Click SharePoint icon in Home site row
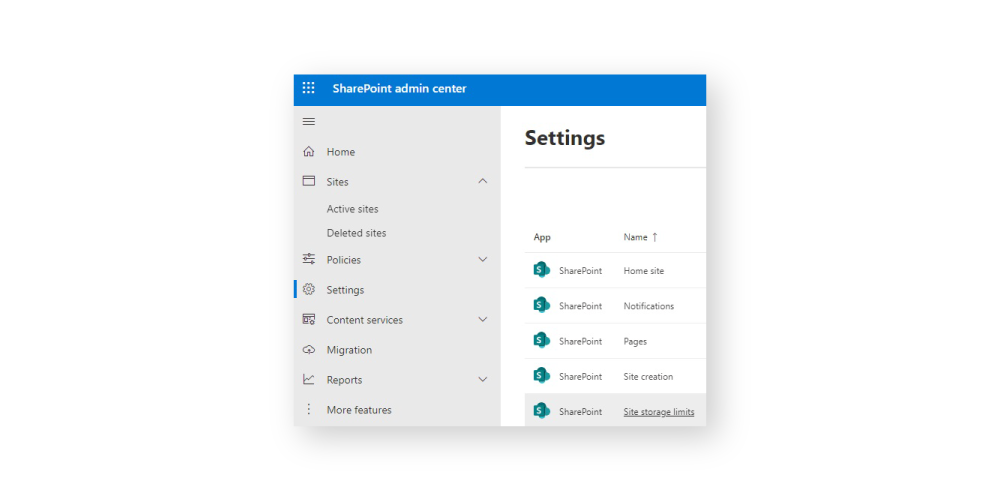 [541, 270]
